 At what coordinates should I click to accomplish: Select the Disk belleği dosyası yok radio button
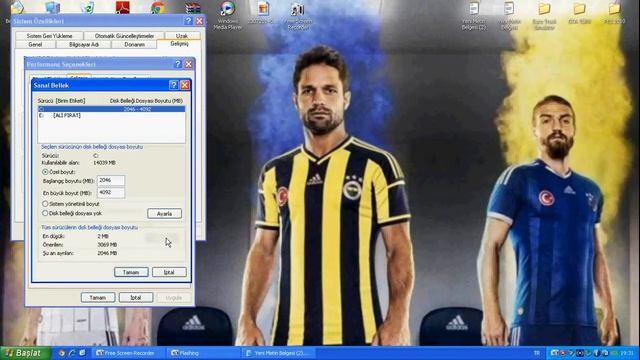coord(45,213)
